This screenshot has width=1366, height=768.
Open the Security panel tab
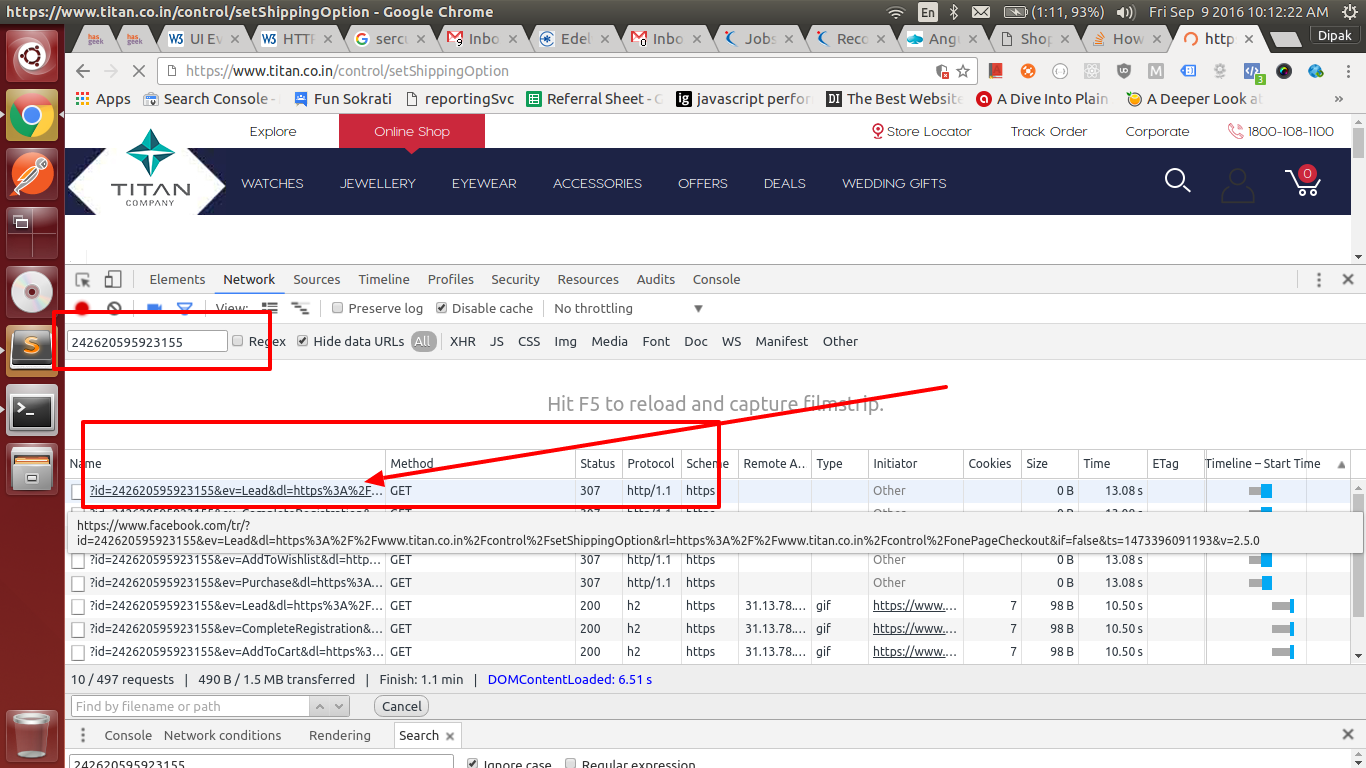click(x=516, y=280)
